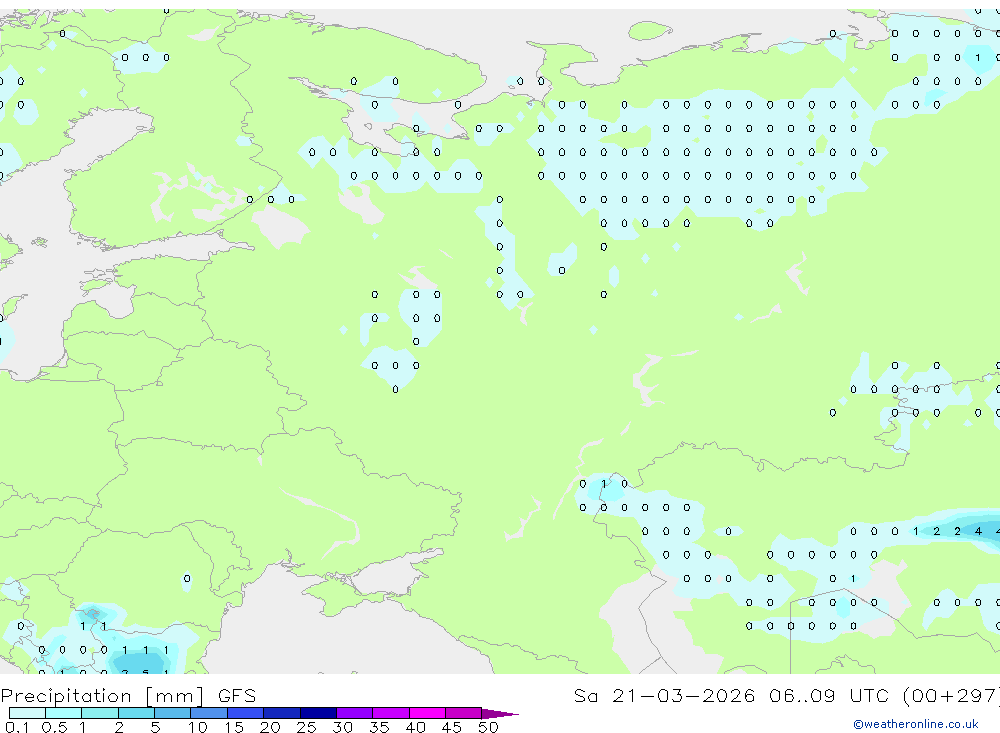1000x733 pixels.
Task: Select the 0.1–0.5 mm lightest cyan legend swatch
Action: (27, 713)
